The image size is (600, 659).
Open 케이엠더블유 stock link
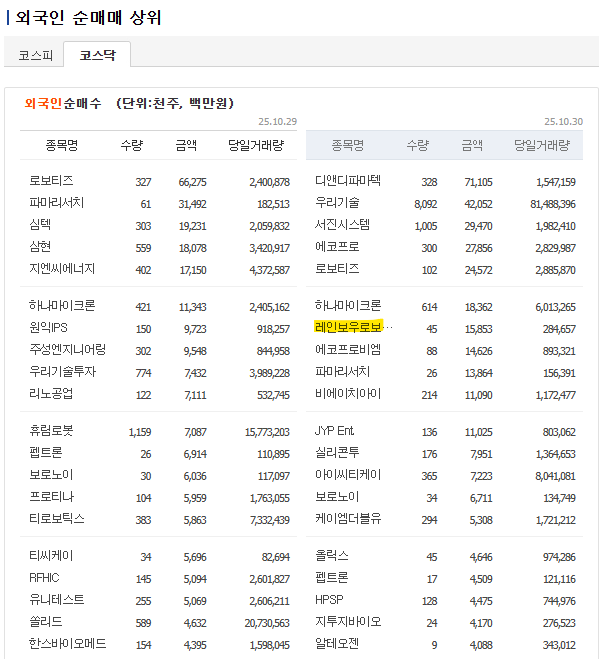tap(348, 518)
